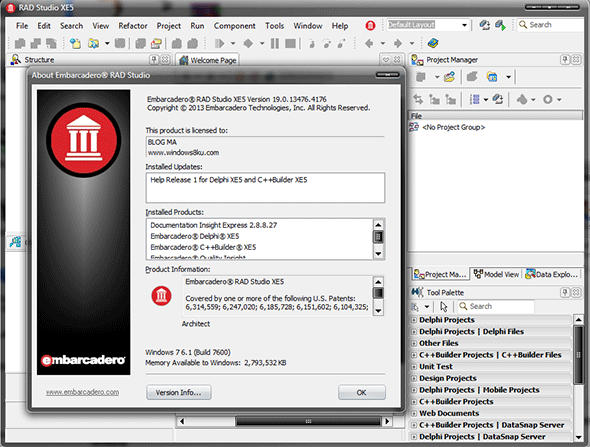Open the Run button dropdown arrow
The image size is (590, 447).
coord(233,44)
